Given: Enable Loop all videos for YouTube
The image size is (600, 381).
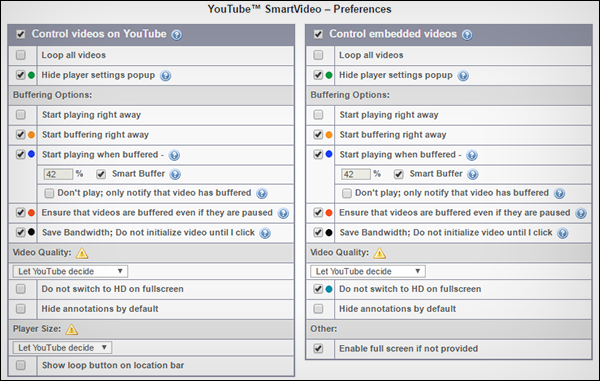Looking at the screenshot, I should [21, 55].
